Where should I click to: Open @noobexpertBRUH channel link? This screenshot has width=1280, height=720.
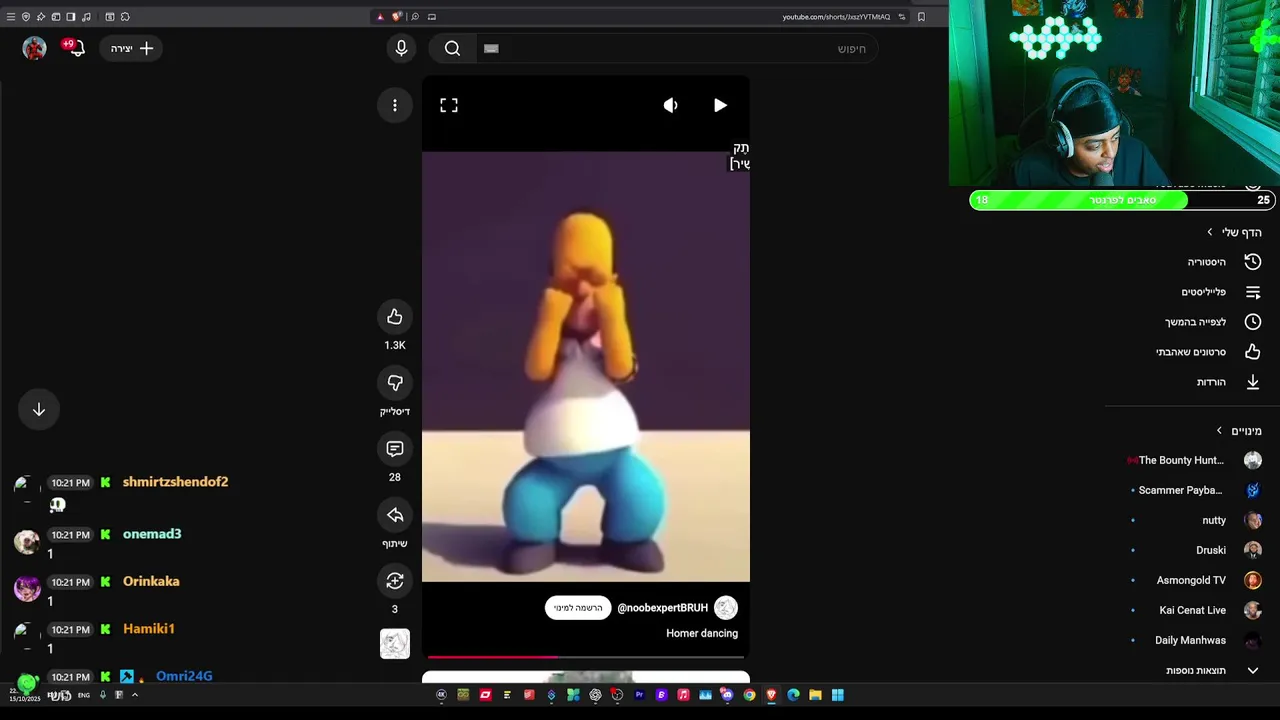[x=662, y=608]
